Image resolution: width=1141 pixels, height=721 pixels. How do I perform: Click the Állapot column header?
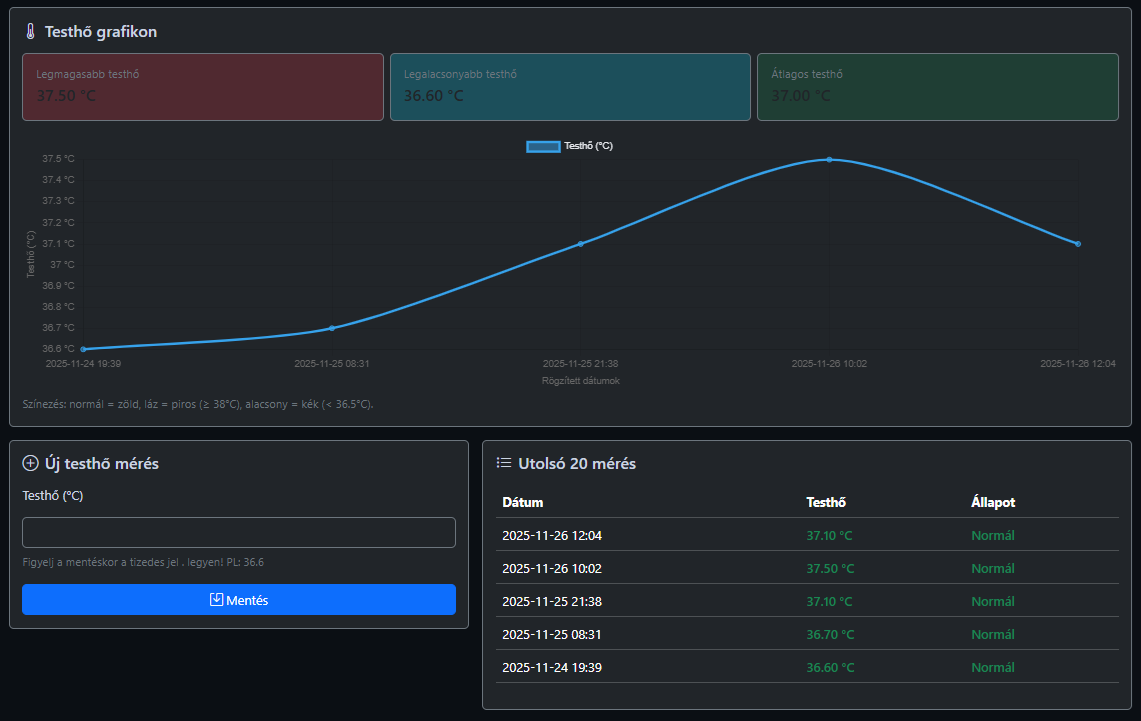pos(993,502)
